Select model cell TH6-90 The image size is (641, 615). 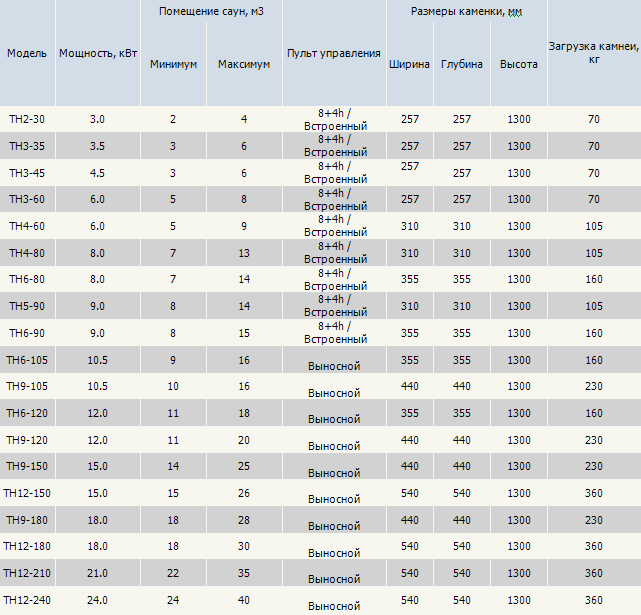click(x=27, y=333)
